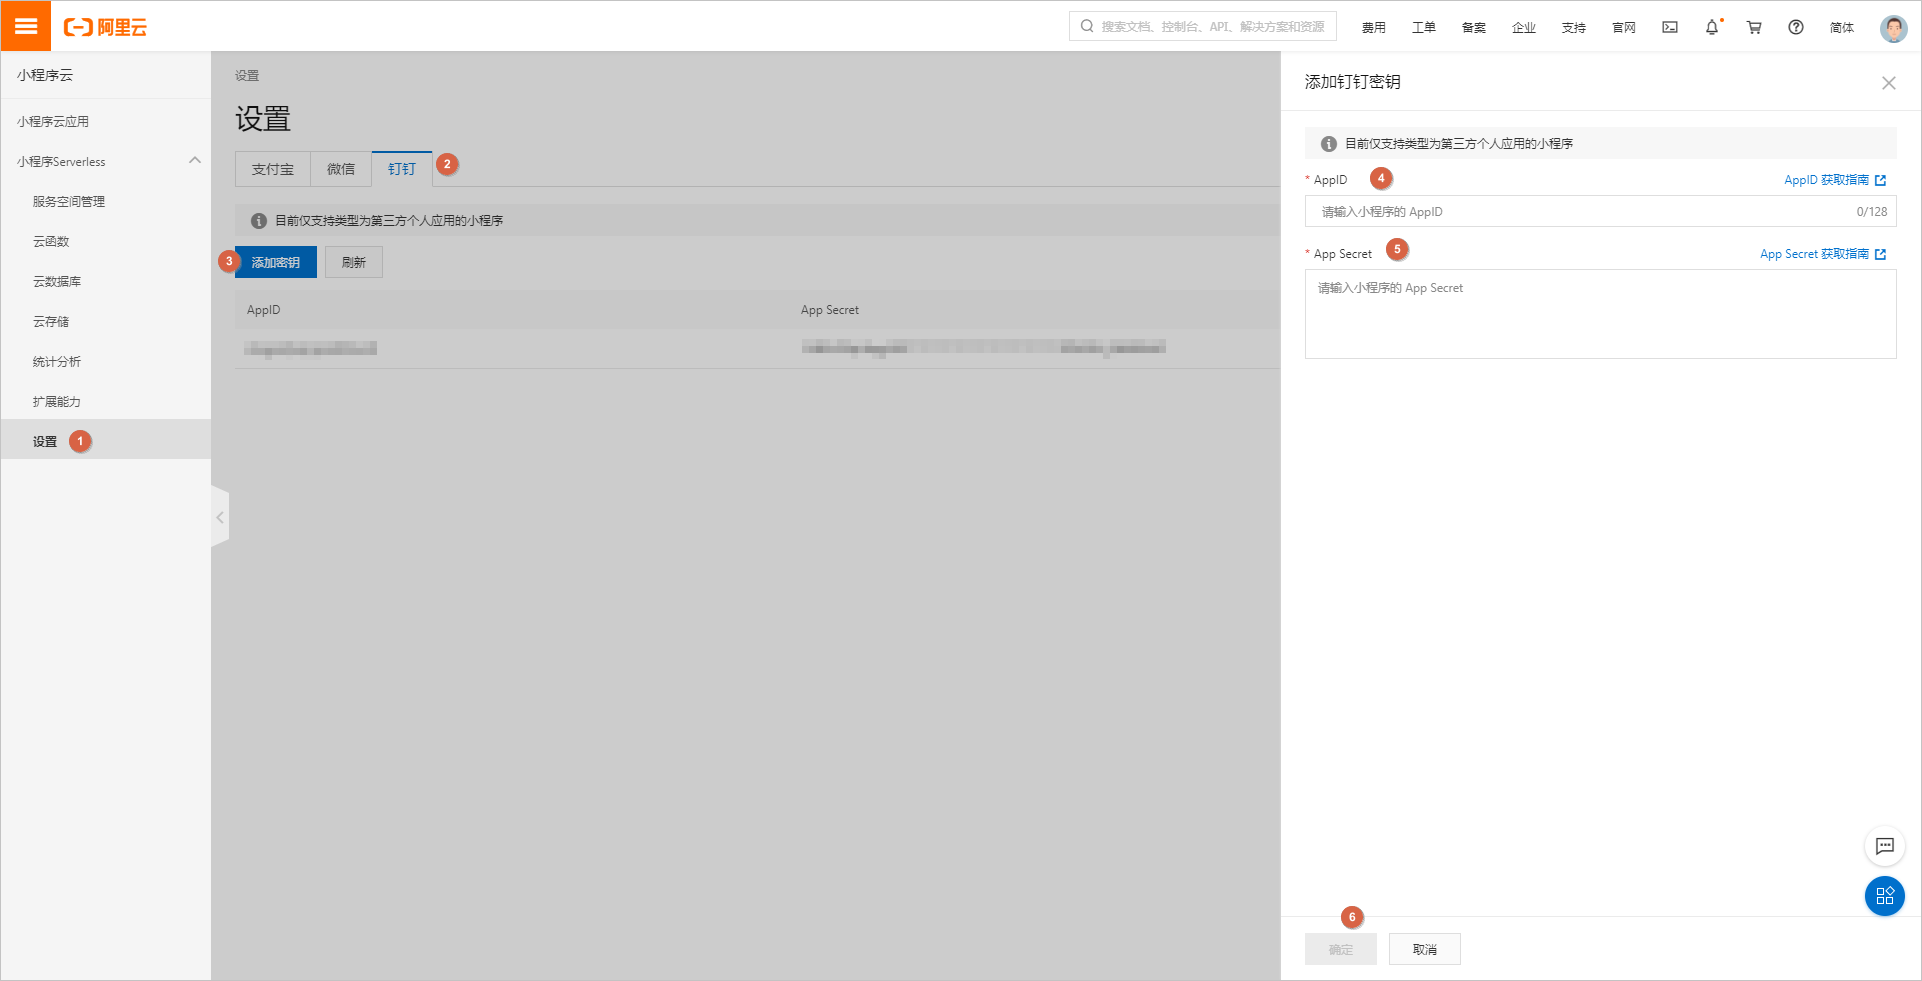This screenshot has width=1922, height=981.
Task: Switch to the 微信 tab
Action: tap(340, 168)
